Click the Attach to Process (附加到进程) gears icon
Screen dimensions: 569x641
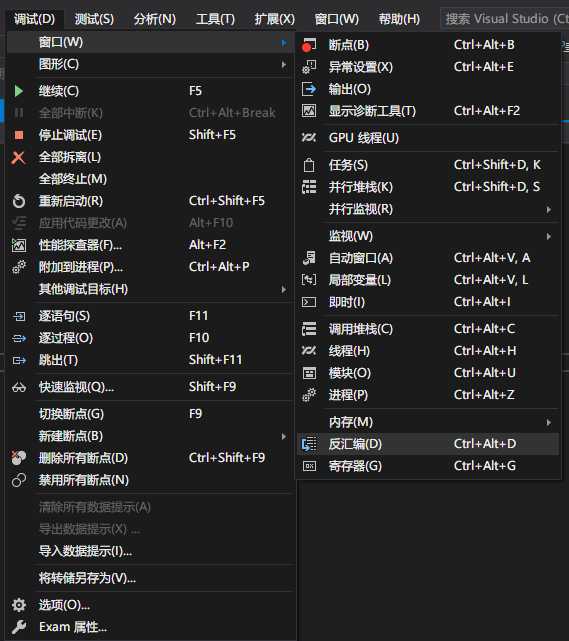coord(19,267)
